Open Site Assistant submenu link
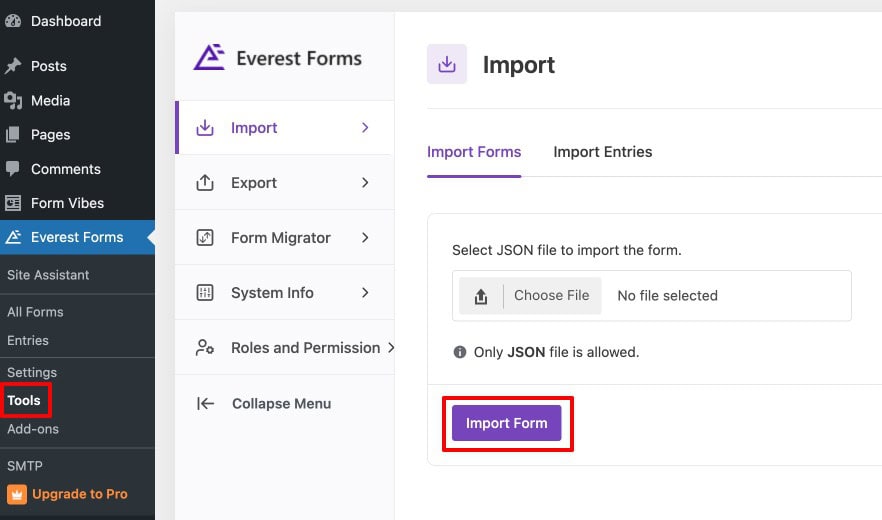882x520 pixels. [x=48, y=275]
